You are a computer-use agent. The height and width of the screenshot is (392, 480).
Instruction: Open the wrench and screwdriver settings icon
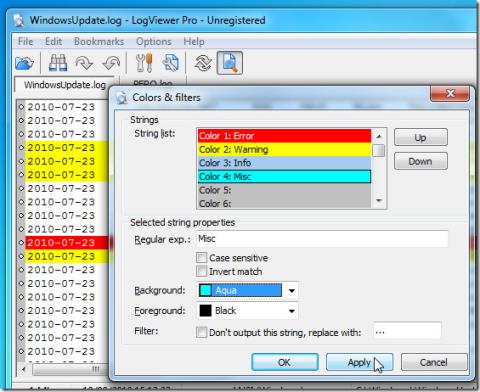click(x=144, y=63)
